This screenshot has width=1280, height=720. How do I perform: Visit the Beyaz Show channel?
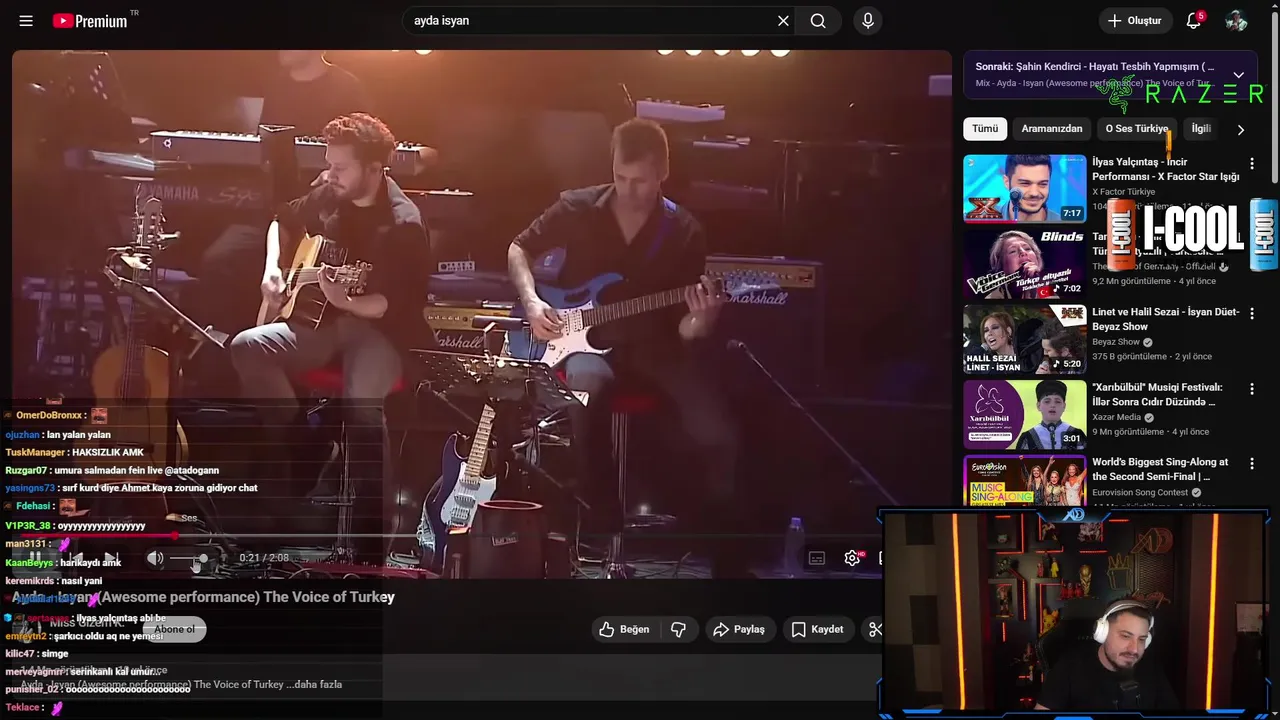(x=1116, y=342)
